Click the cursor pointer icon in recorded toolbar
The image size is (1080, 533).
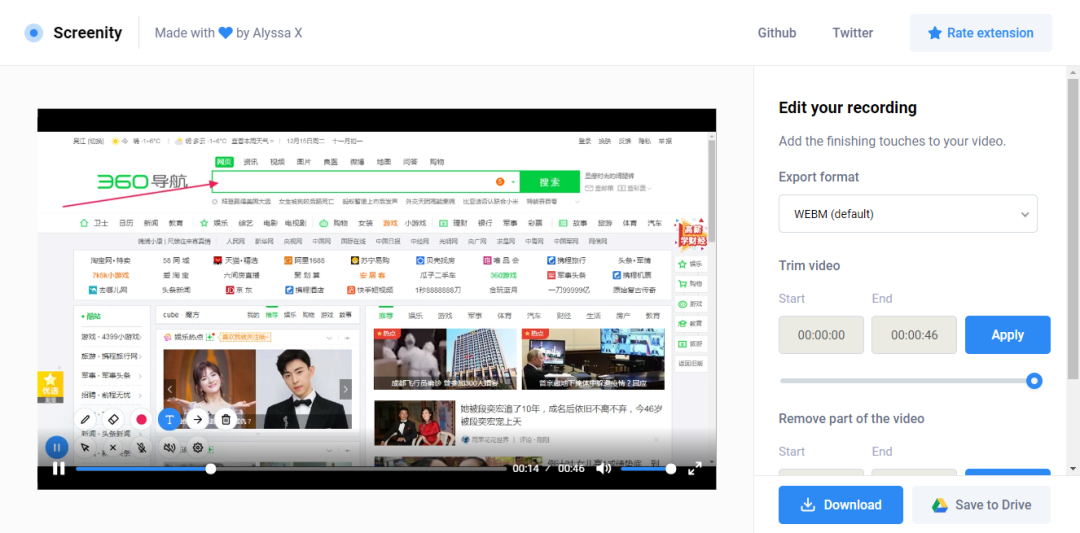[85, 448]
